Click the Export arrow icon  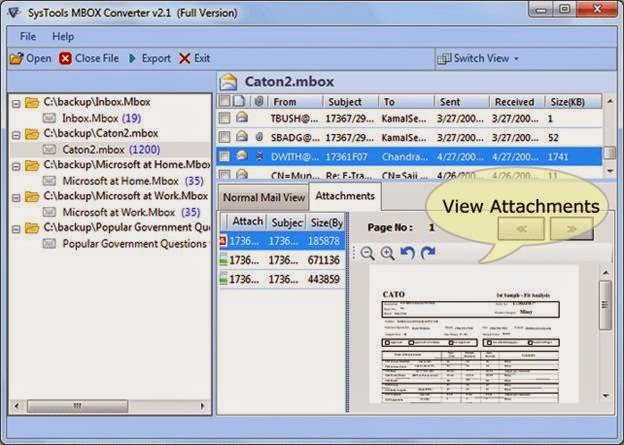pos(132,59)
